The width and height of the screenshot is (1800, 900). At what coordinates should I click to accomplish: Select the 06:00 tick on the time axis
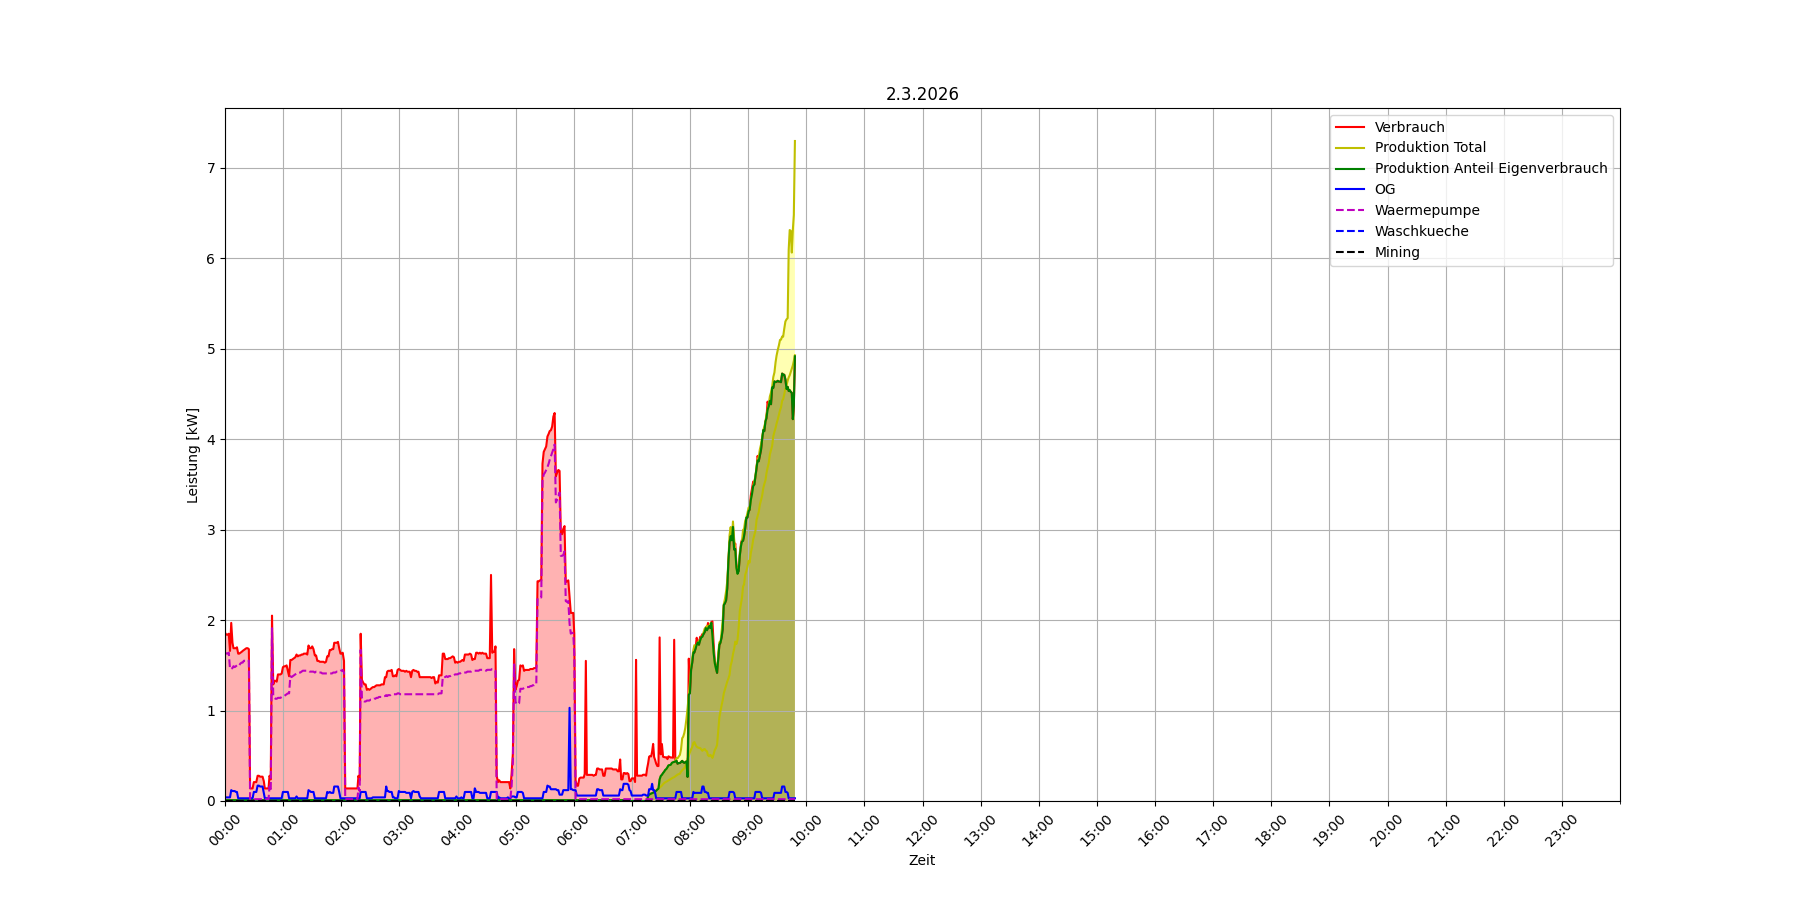[x=574, y=830]
